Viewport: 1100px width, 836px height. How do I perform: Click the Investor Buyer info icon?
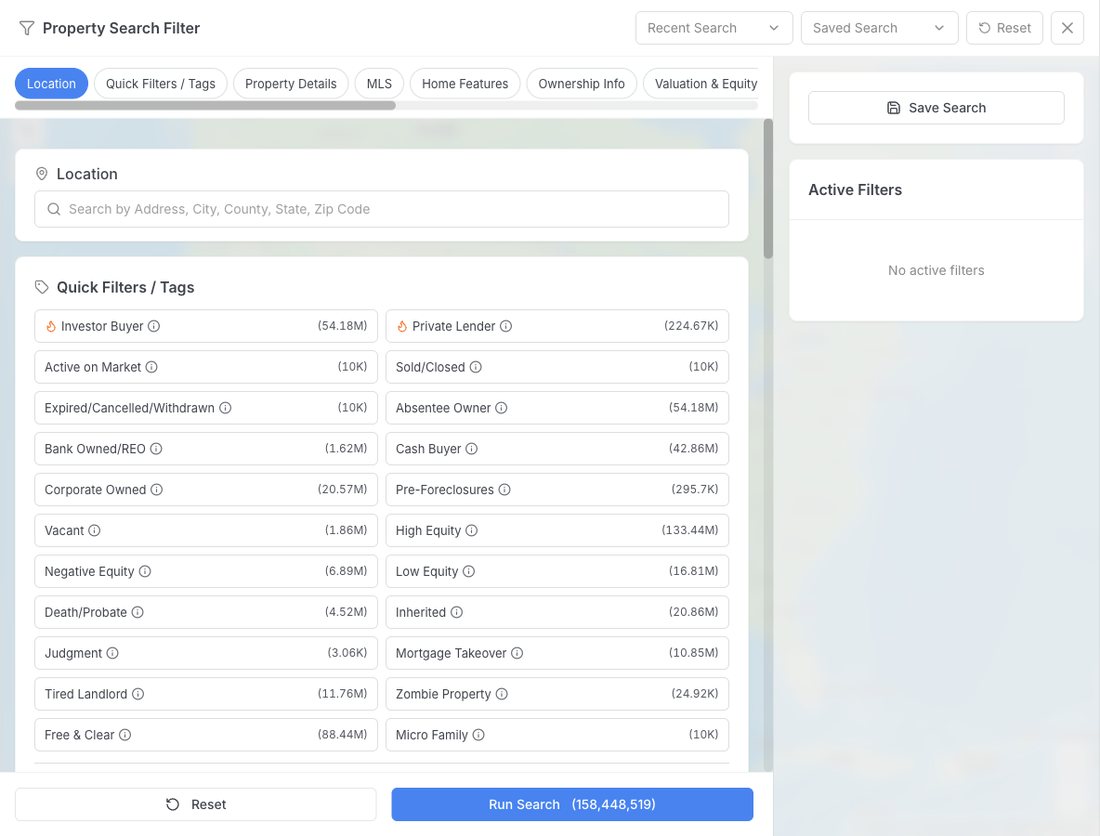[x=154, y=326]
